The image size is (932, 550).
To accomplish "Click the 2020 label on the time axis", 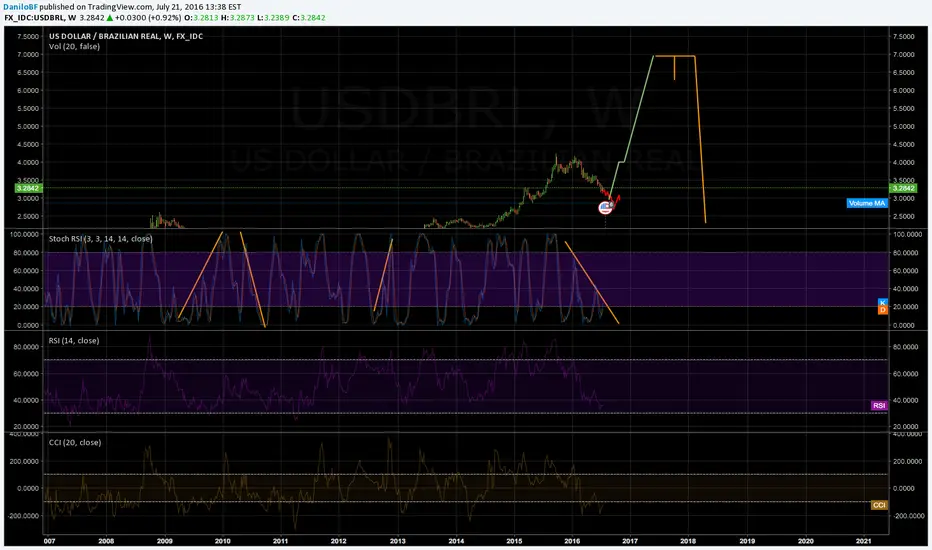I will (805, 541).
